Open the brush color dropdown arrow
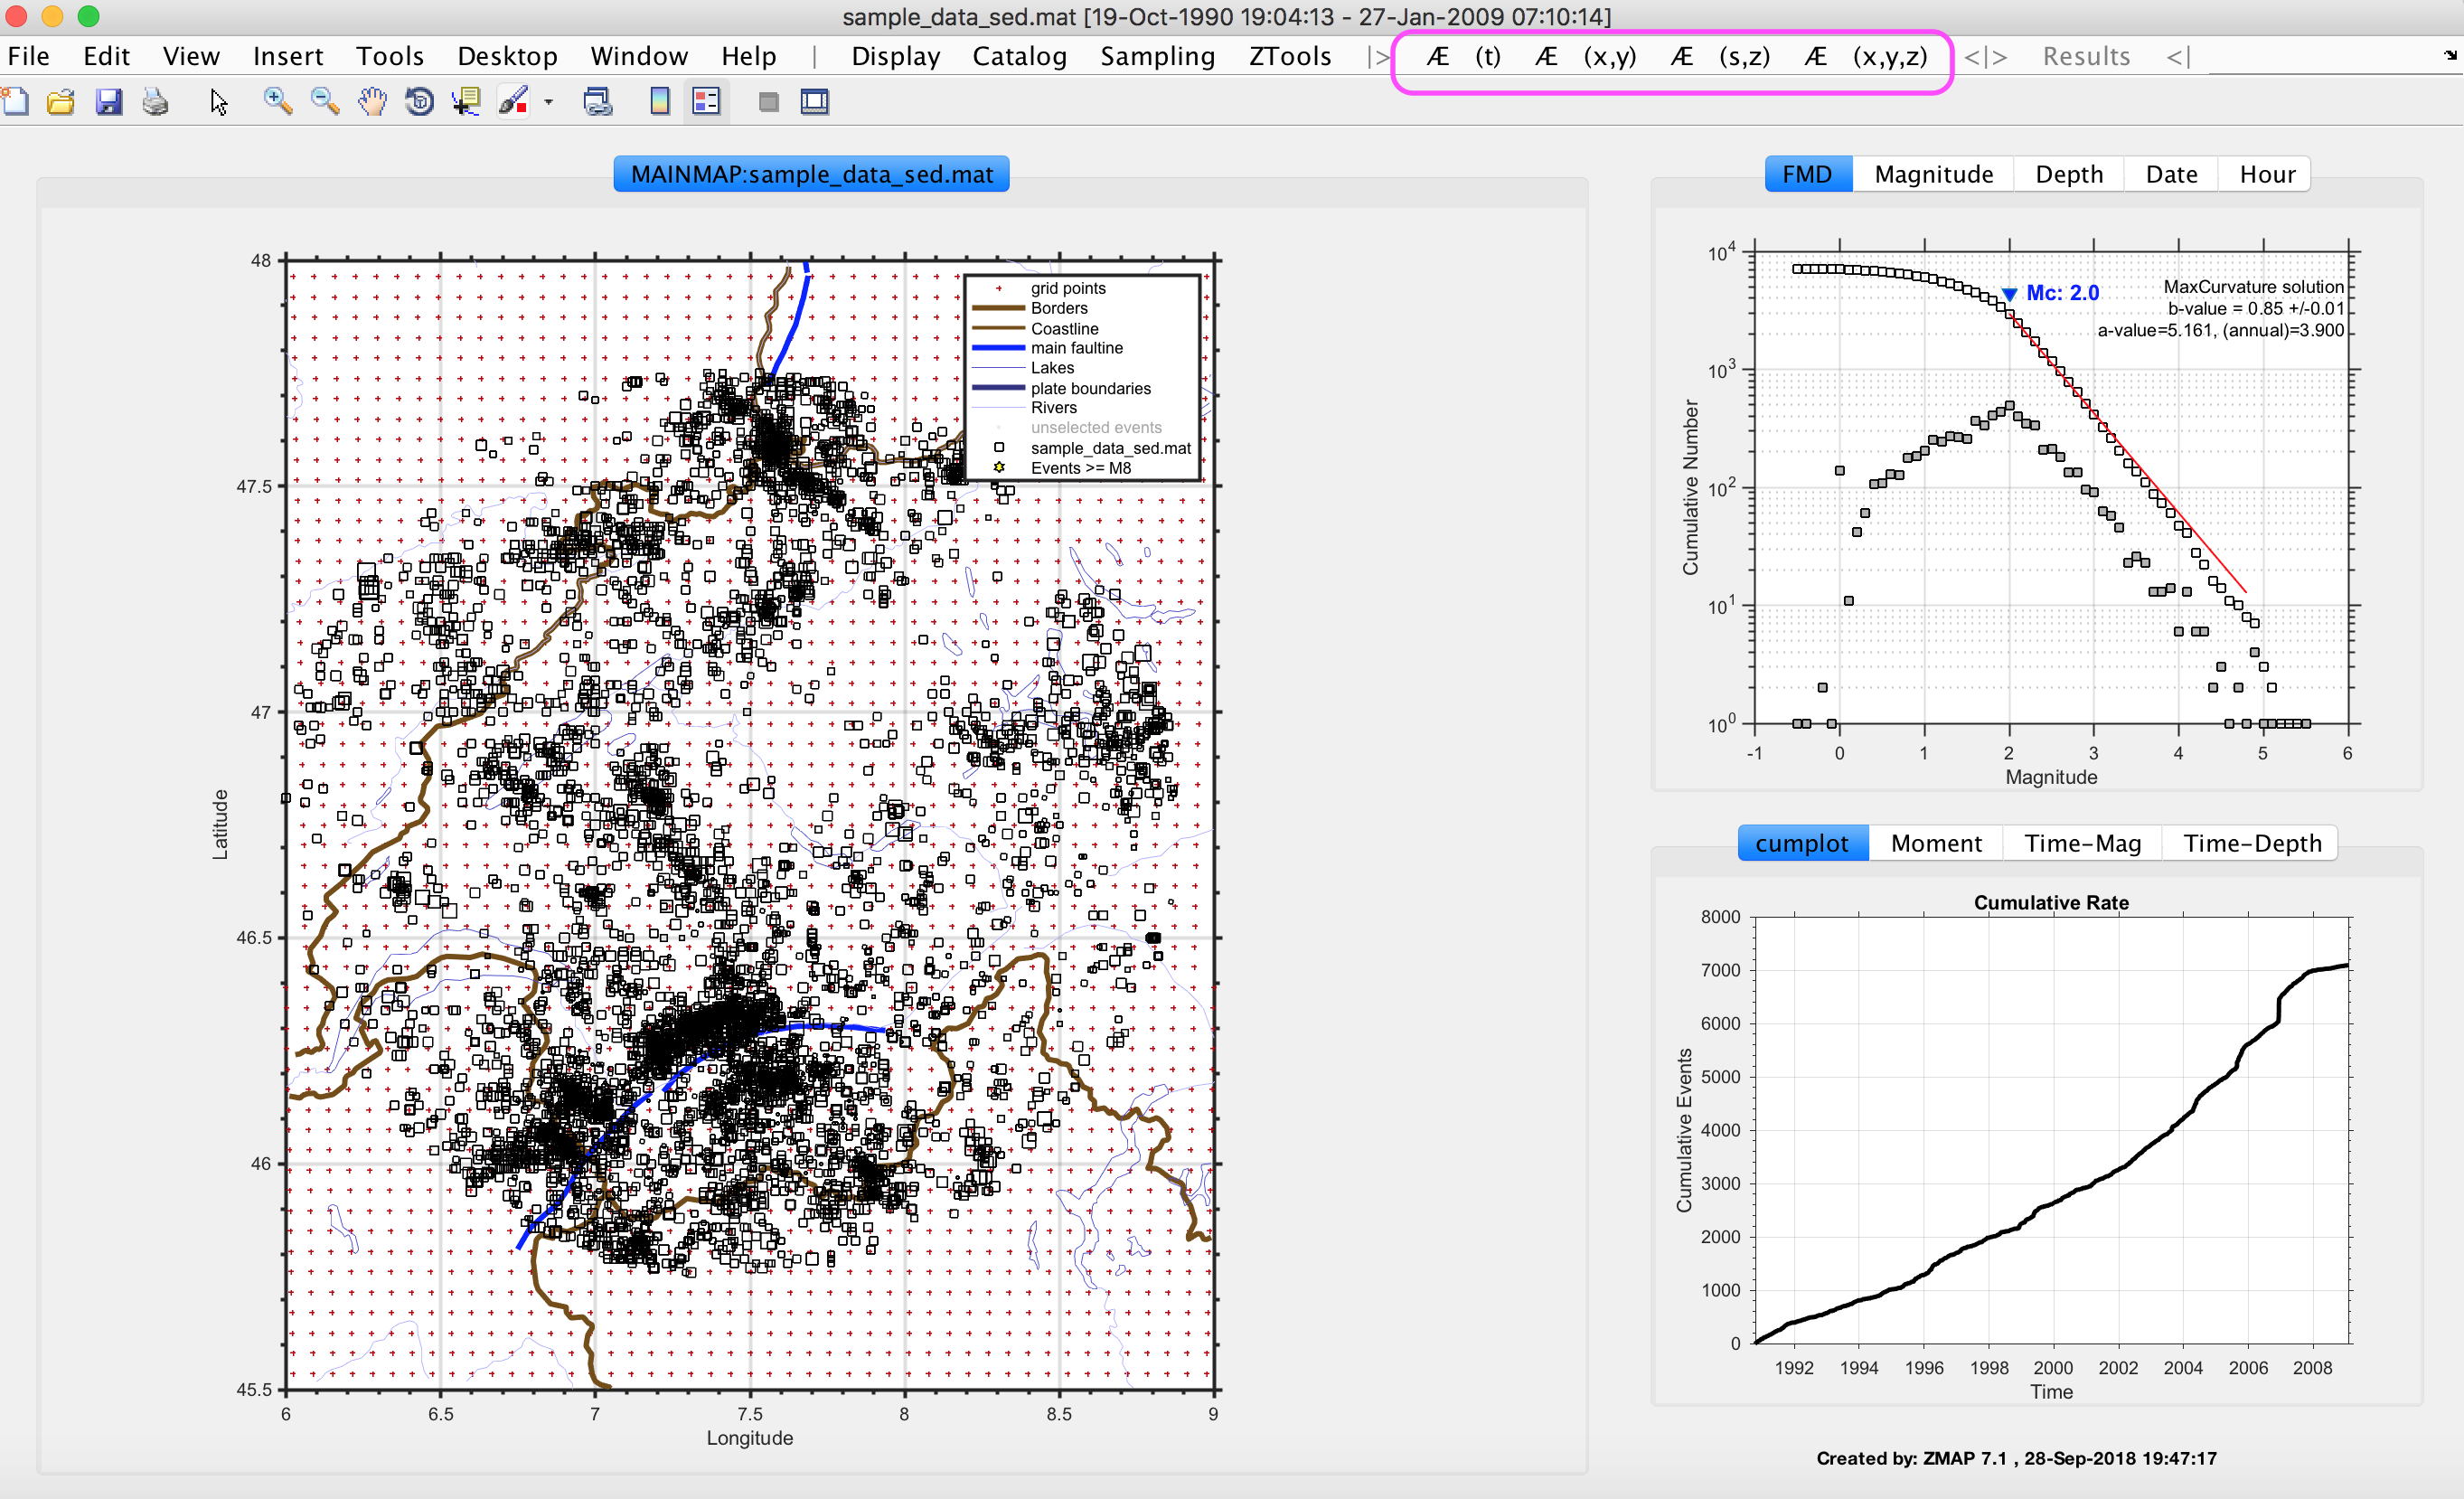The height and width of the screenshot is (1499, 2464). 547,101
